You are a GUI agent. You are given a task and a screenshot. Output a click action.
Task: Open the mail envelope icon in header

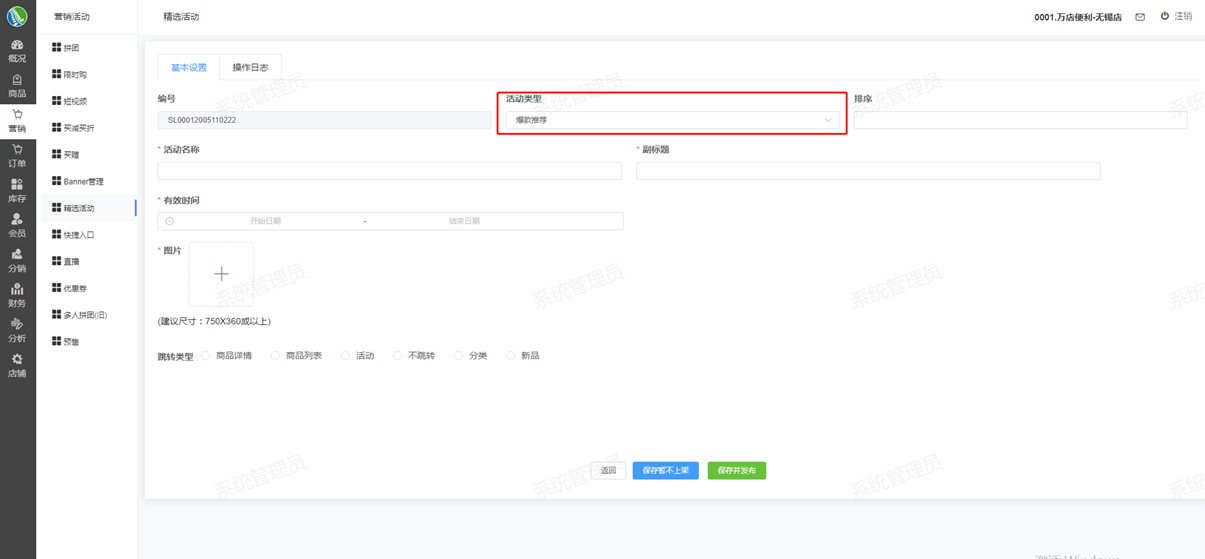click(1140, 17)
